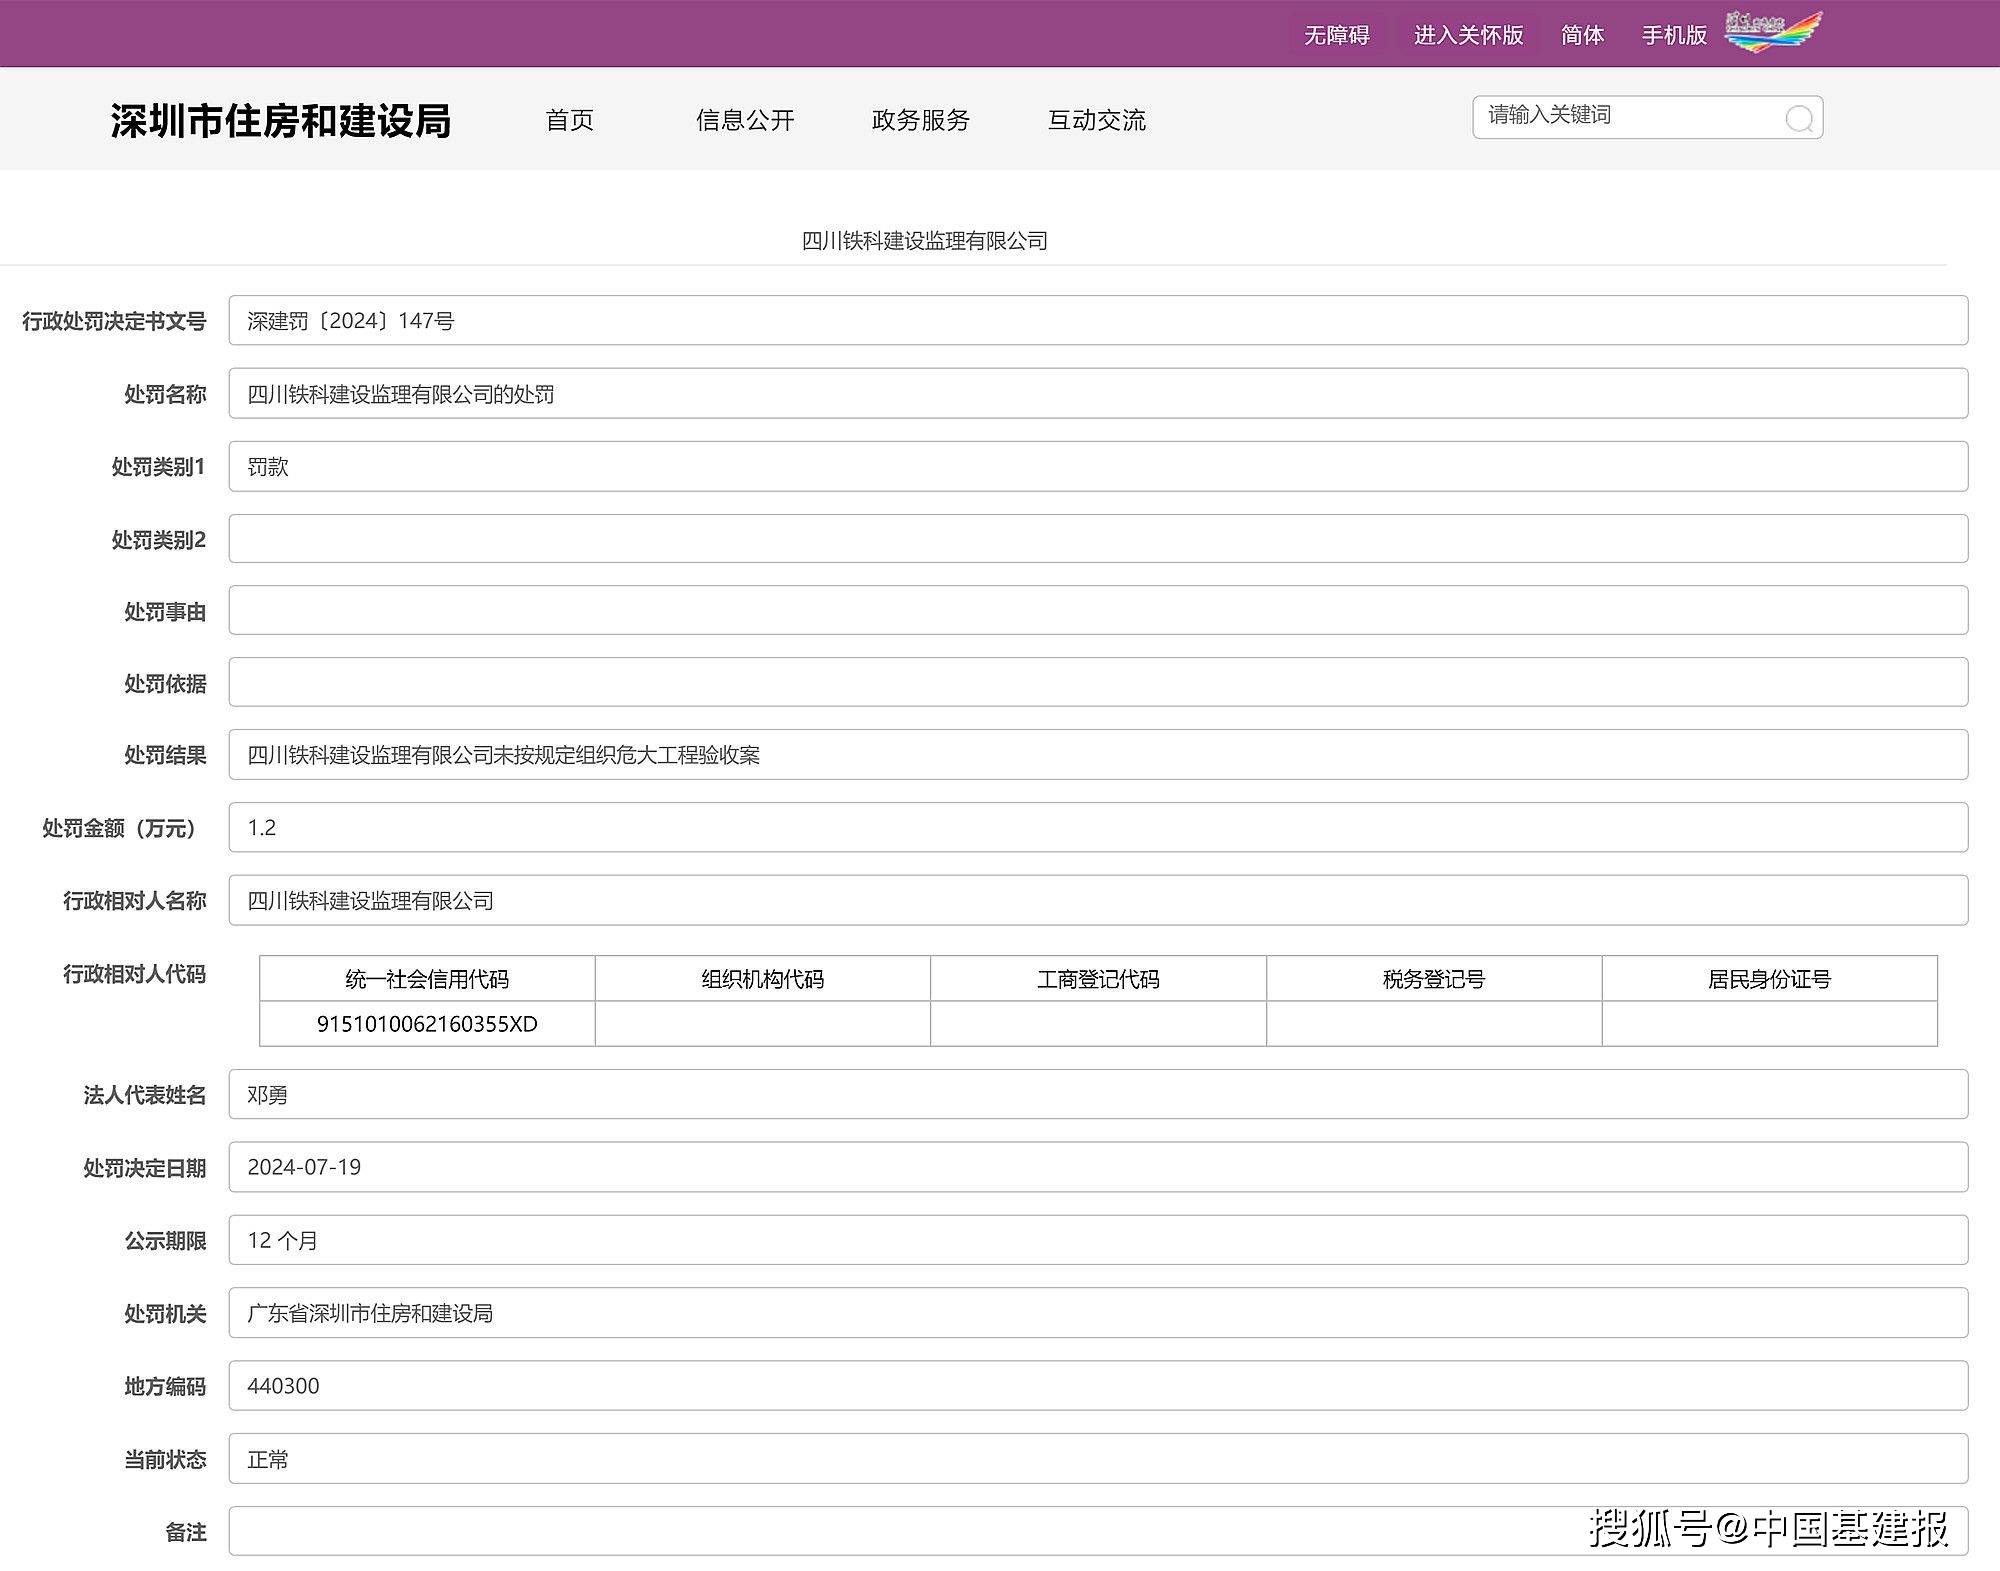
Task: Click the 统一社会信用代码 column header
Action: (427, 979)
